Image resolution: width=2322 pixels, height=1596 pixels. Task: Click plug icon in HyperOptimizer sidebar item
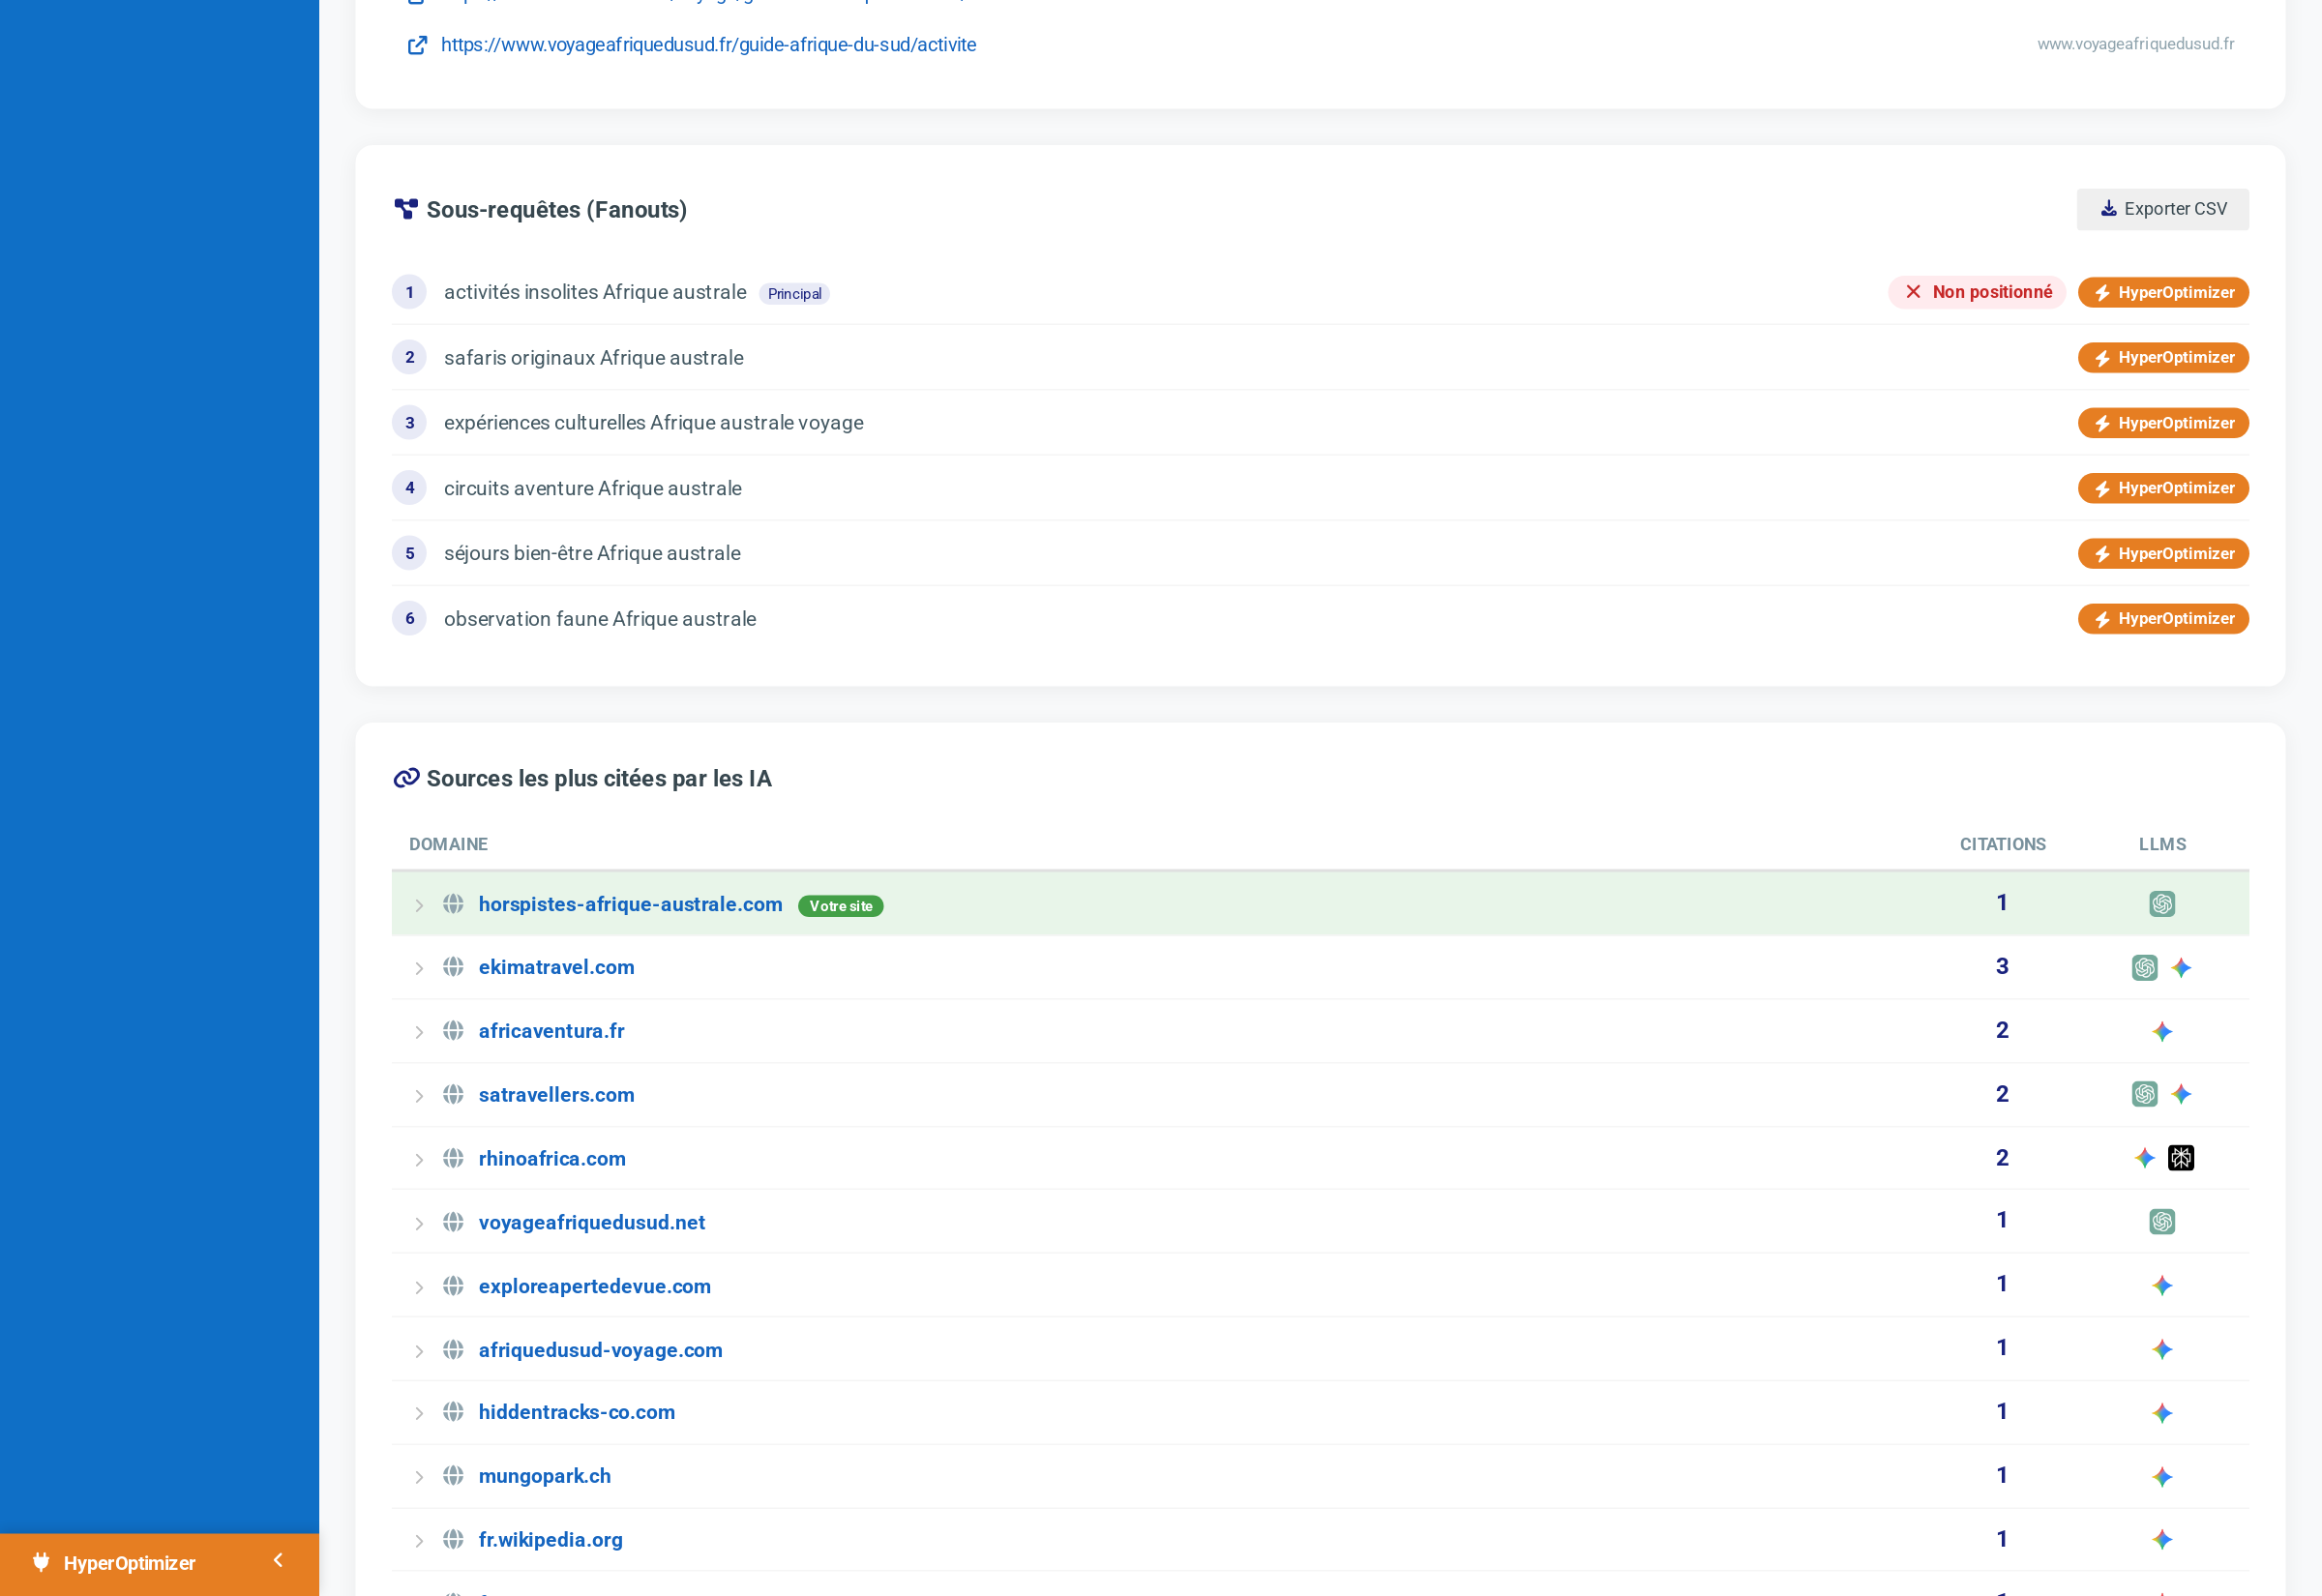[41, 1562]
